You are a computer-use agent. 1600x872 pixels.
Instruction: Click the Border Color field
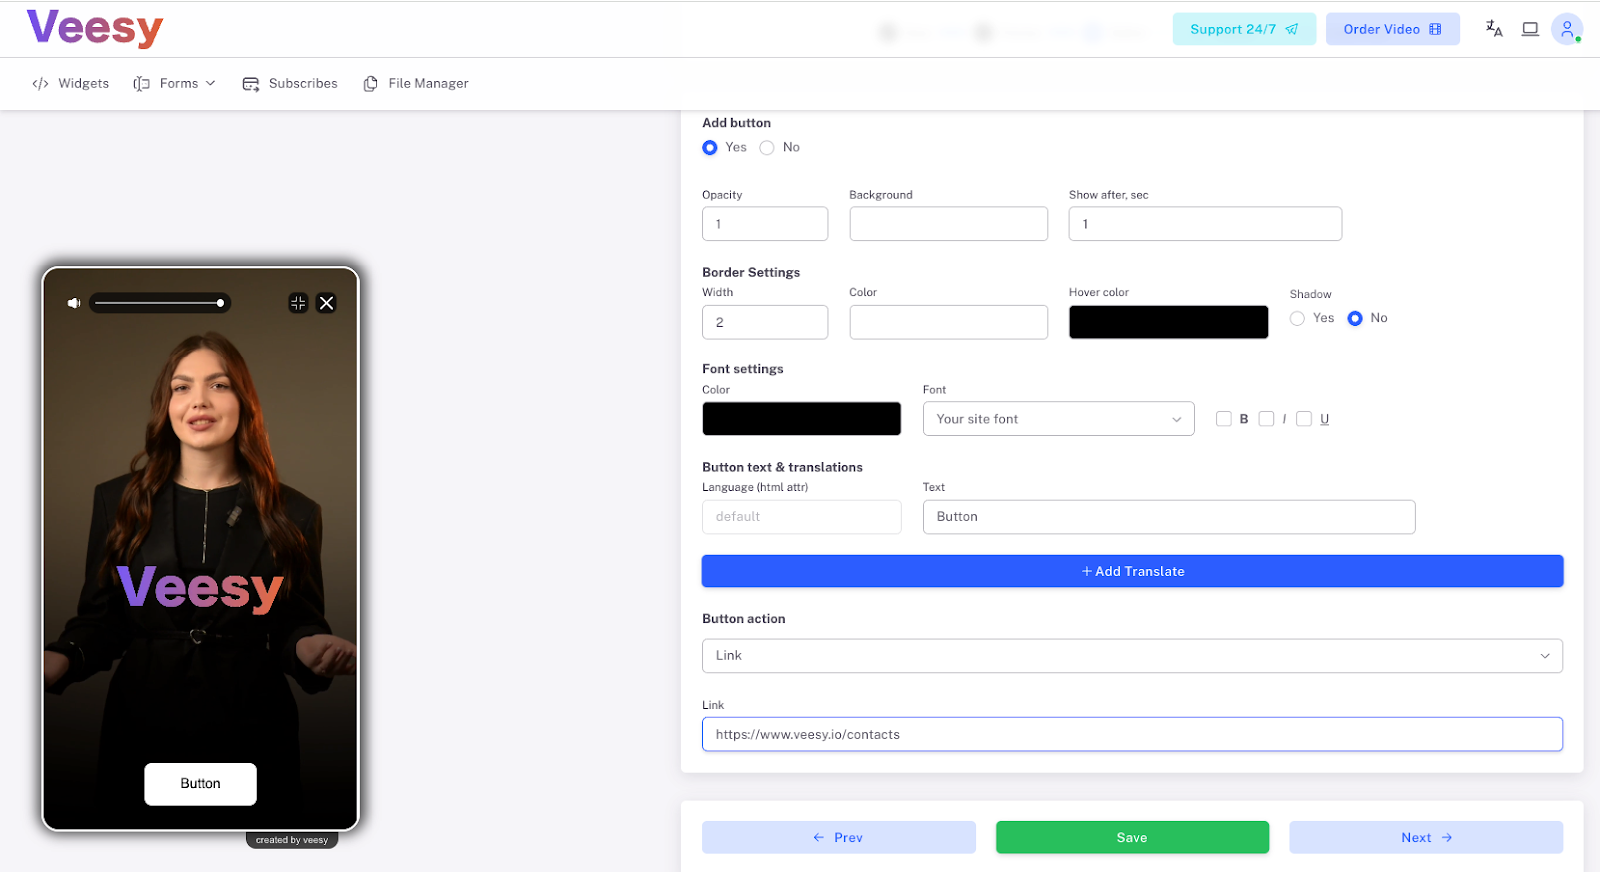[948, 322]
